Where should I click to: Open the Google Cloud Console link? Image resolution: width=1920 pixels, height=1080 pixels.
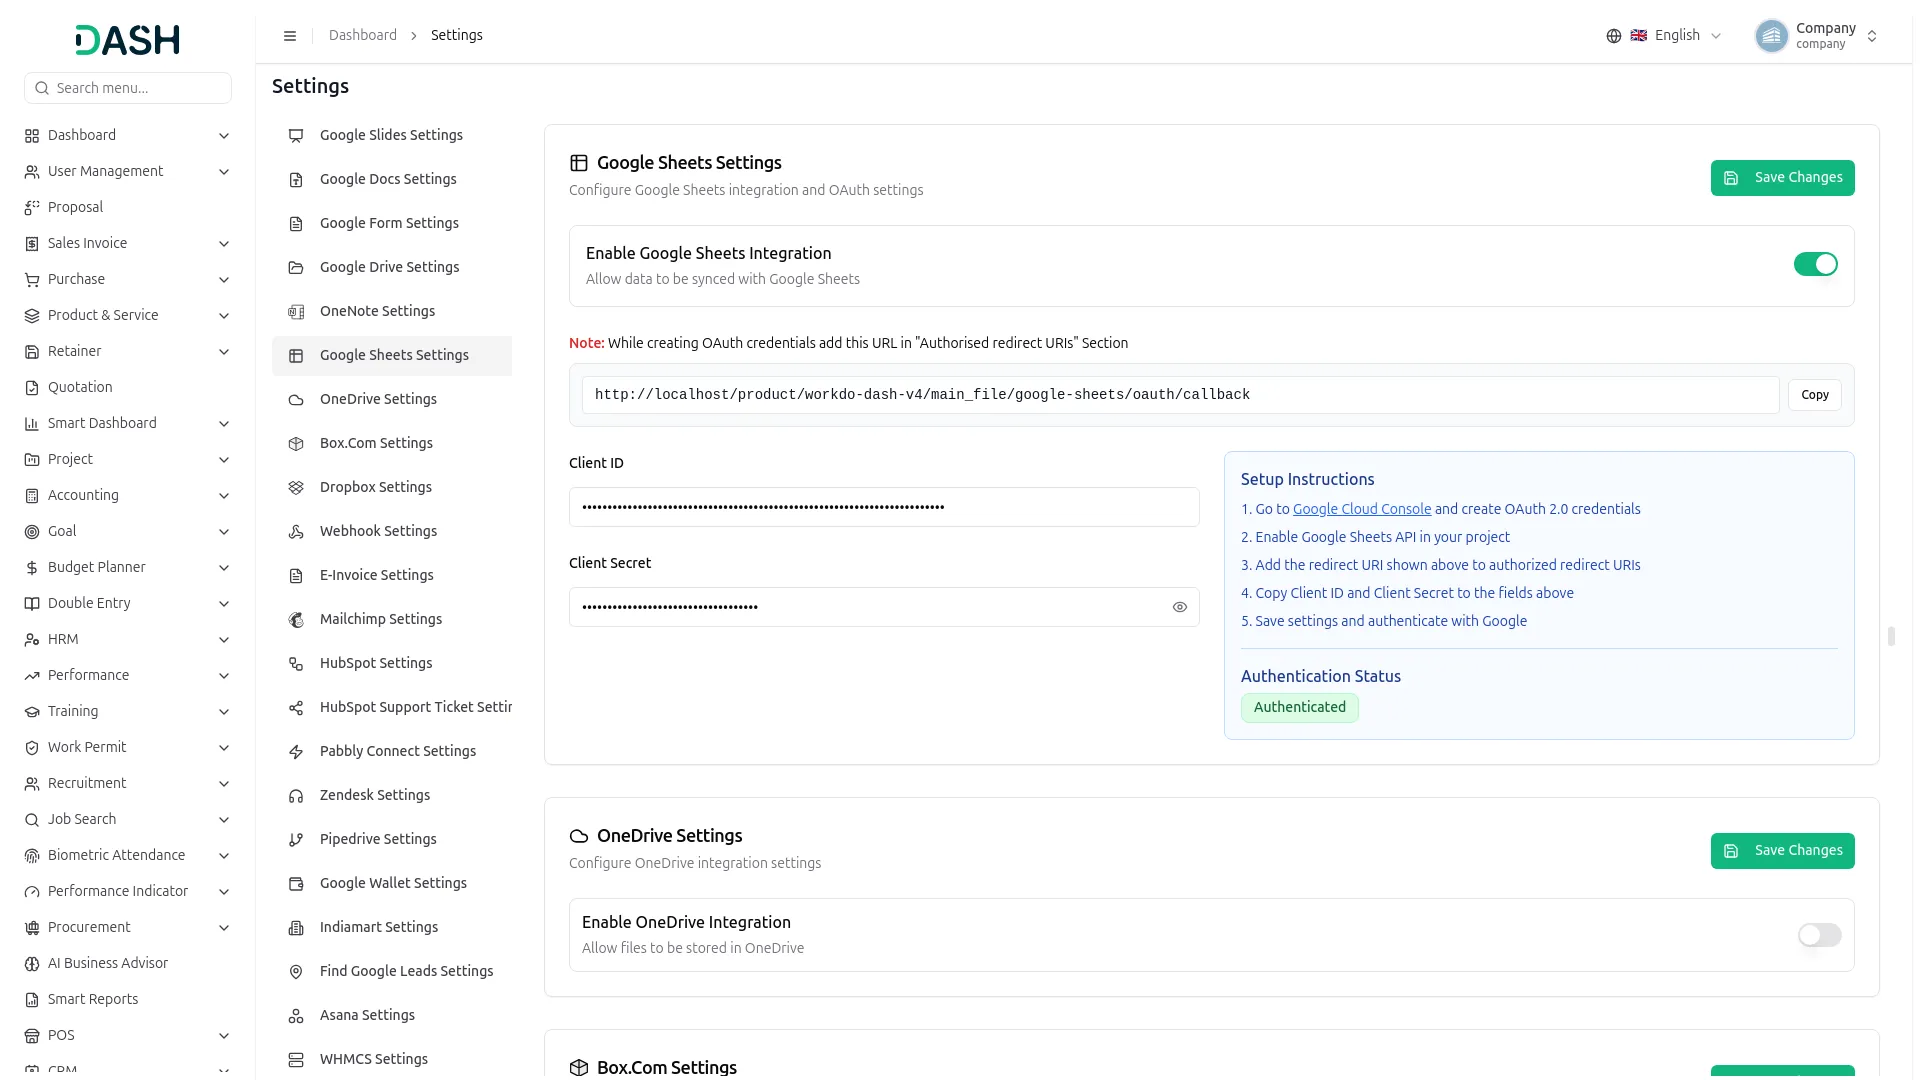pyautogui.click(x=1361, y=509)
